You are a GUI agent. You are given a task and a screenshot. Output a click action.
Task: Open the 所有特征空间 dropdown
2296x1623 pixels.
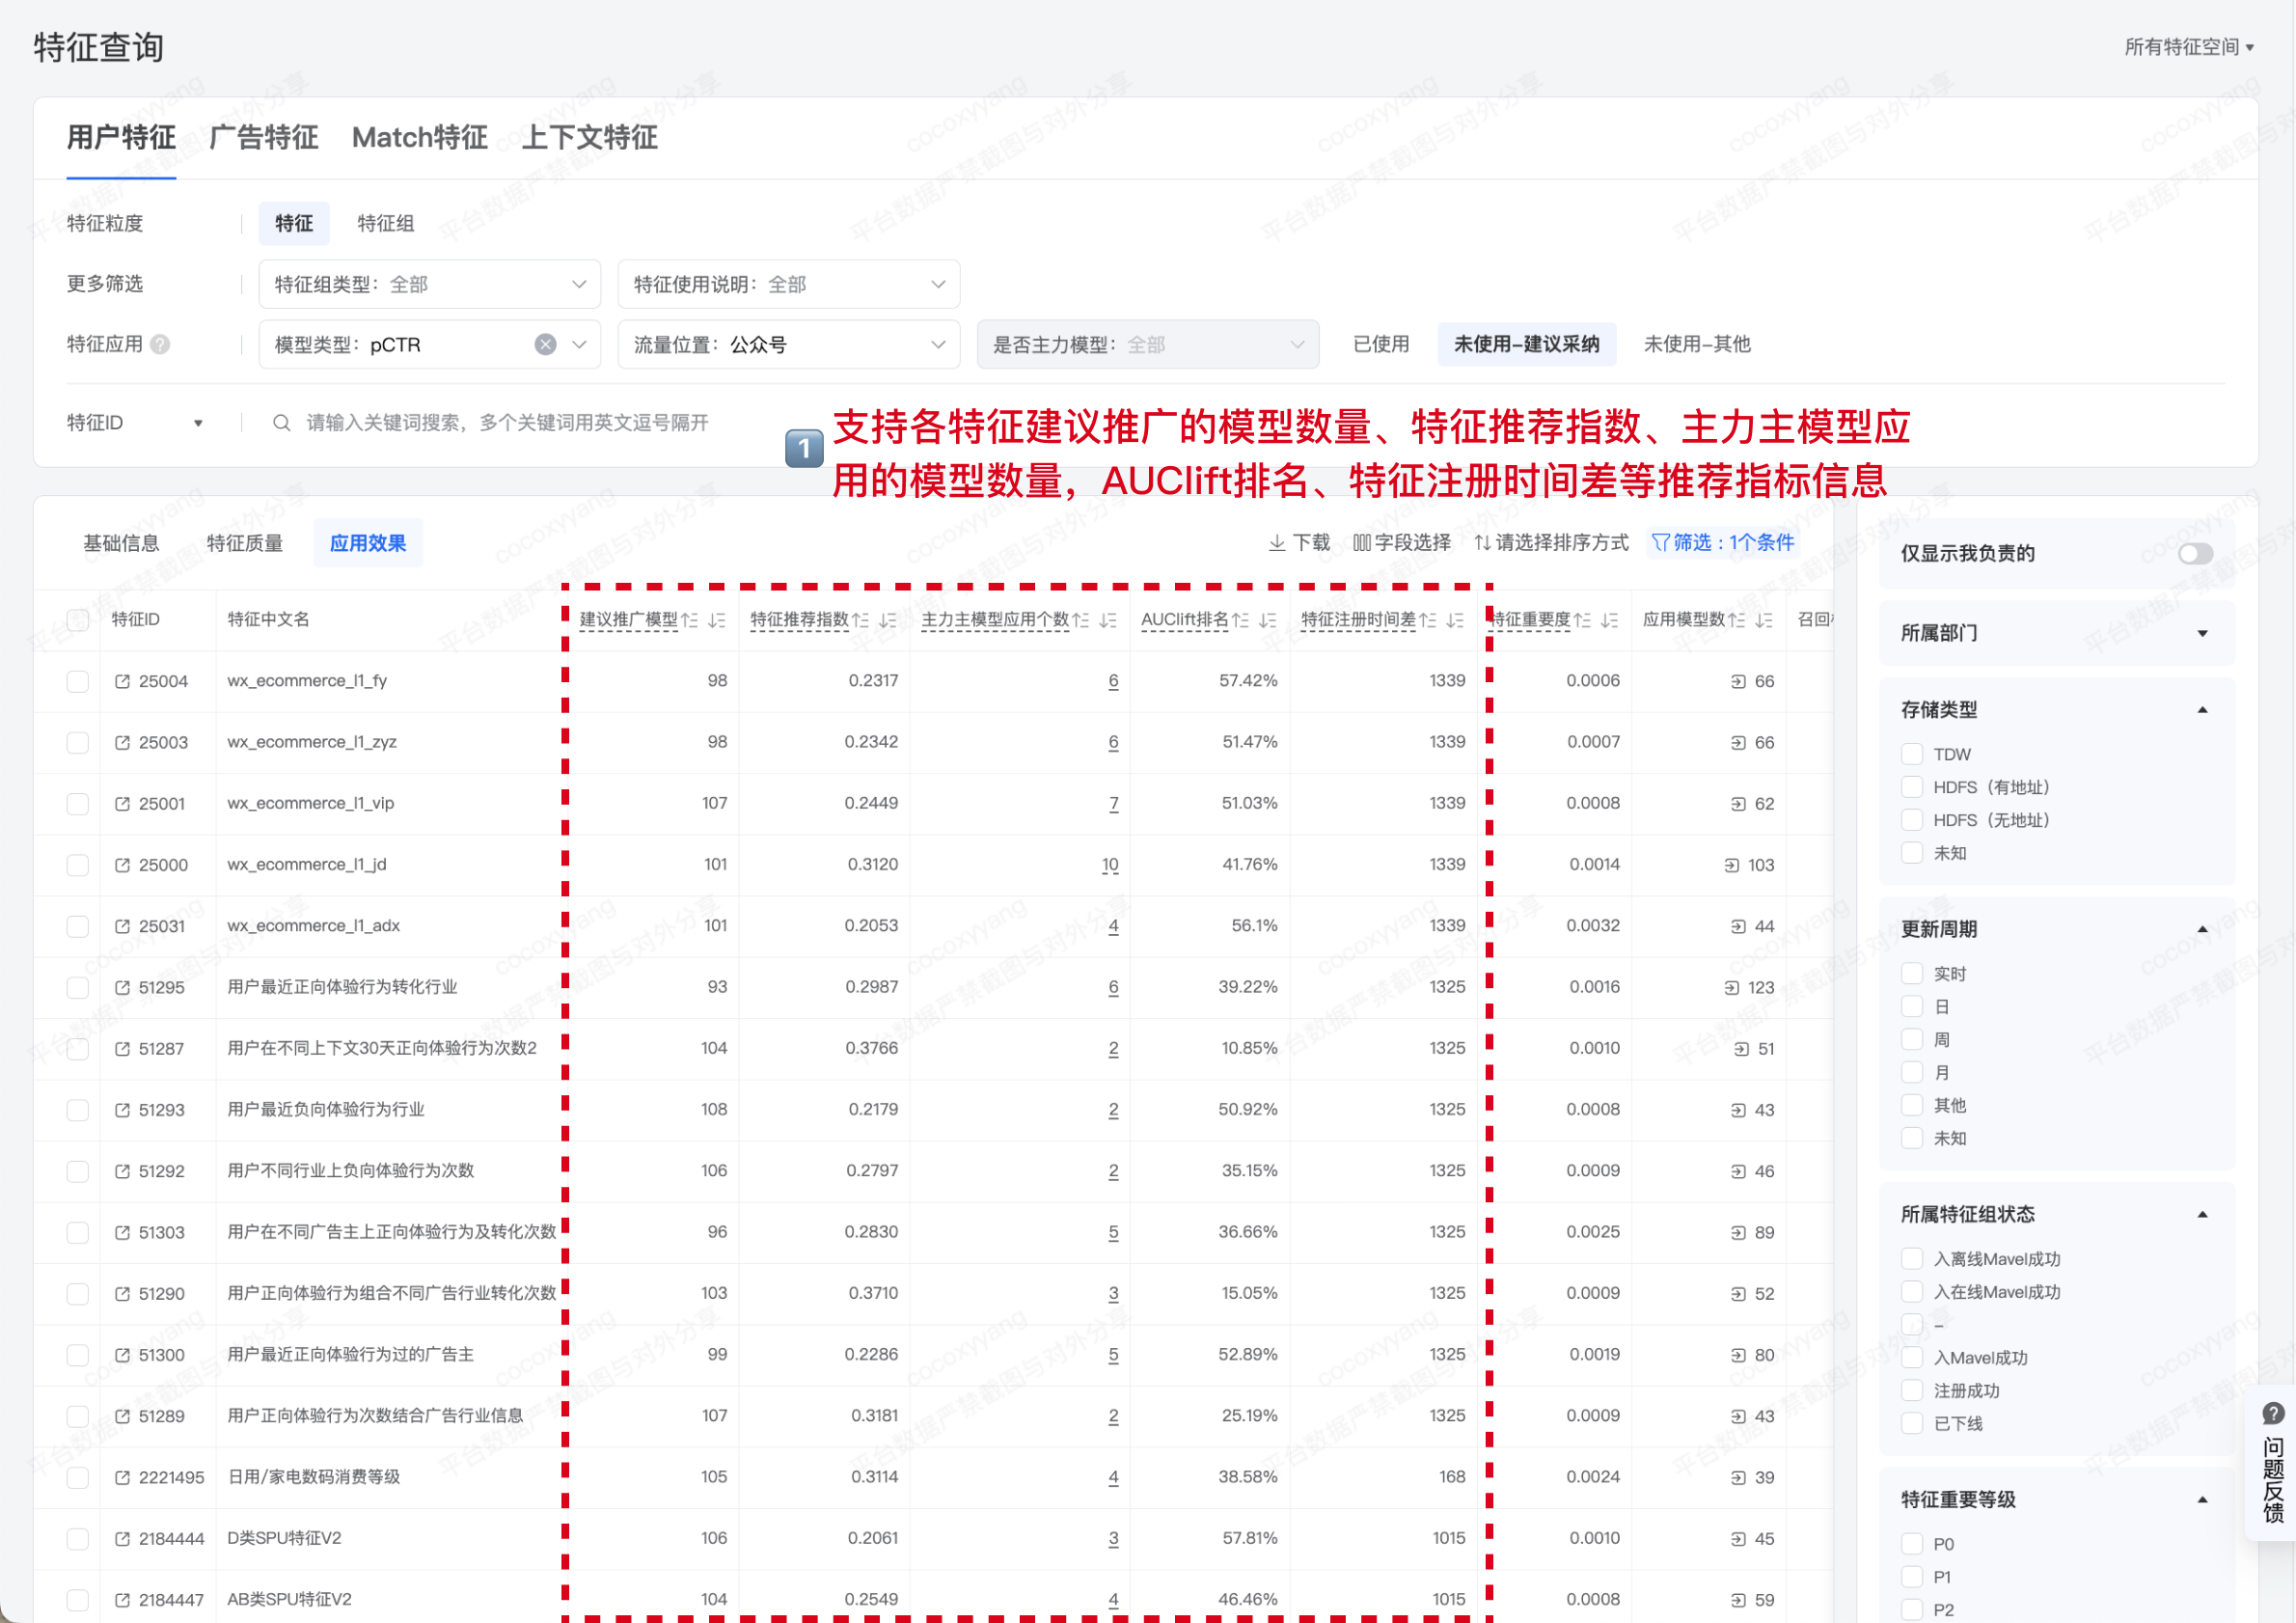point(2188,47)
